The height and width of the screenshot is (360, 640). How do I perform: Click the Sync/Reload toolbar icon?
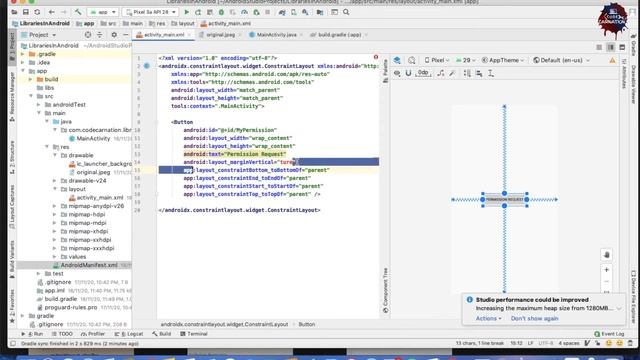[x=37, y=12]
